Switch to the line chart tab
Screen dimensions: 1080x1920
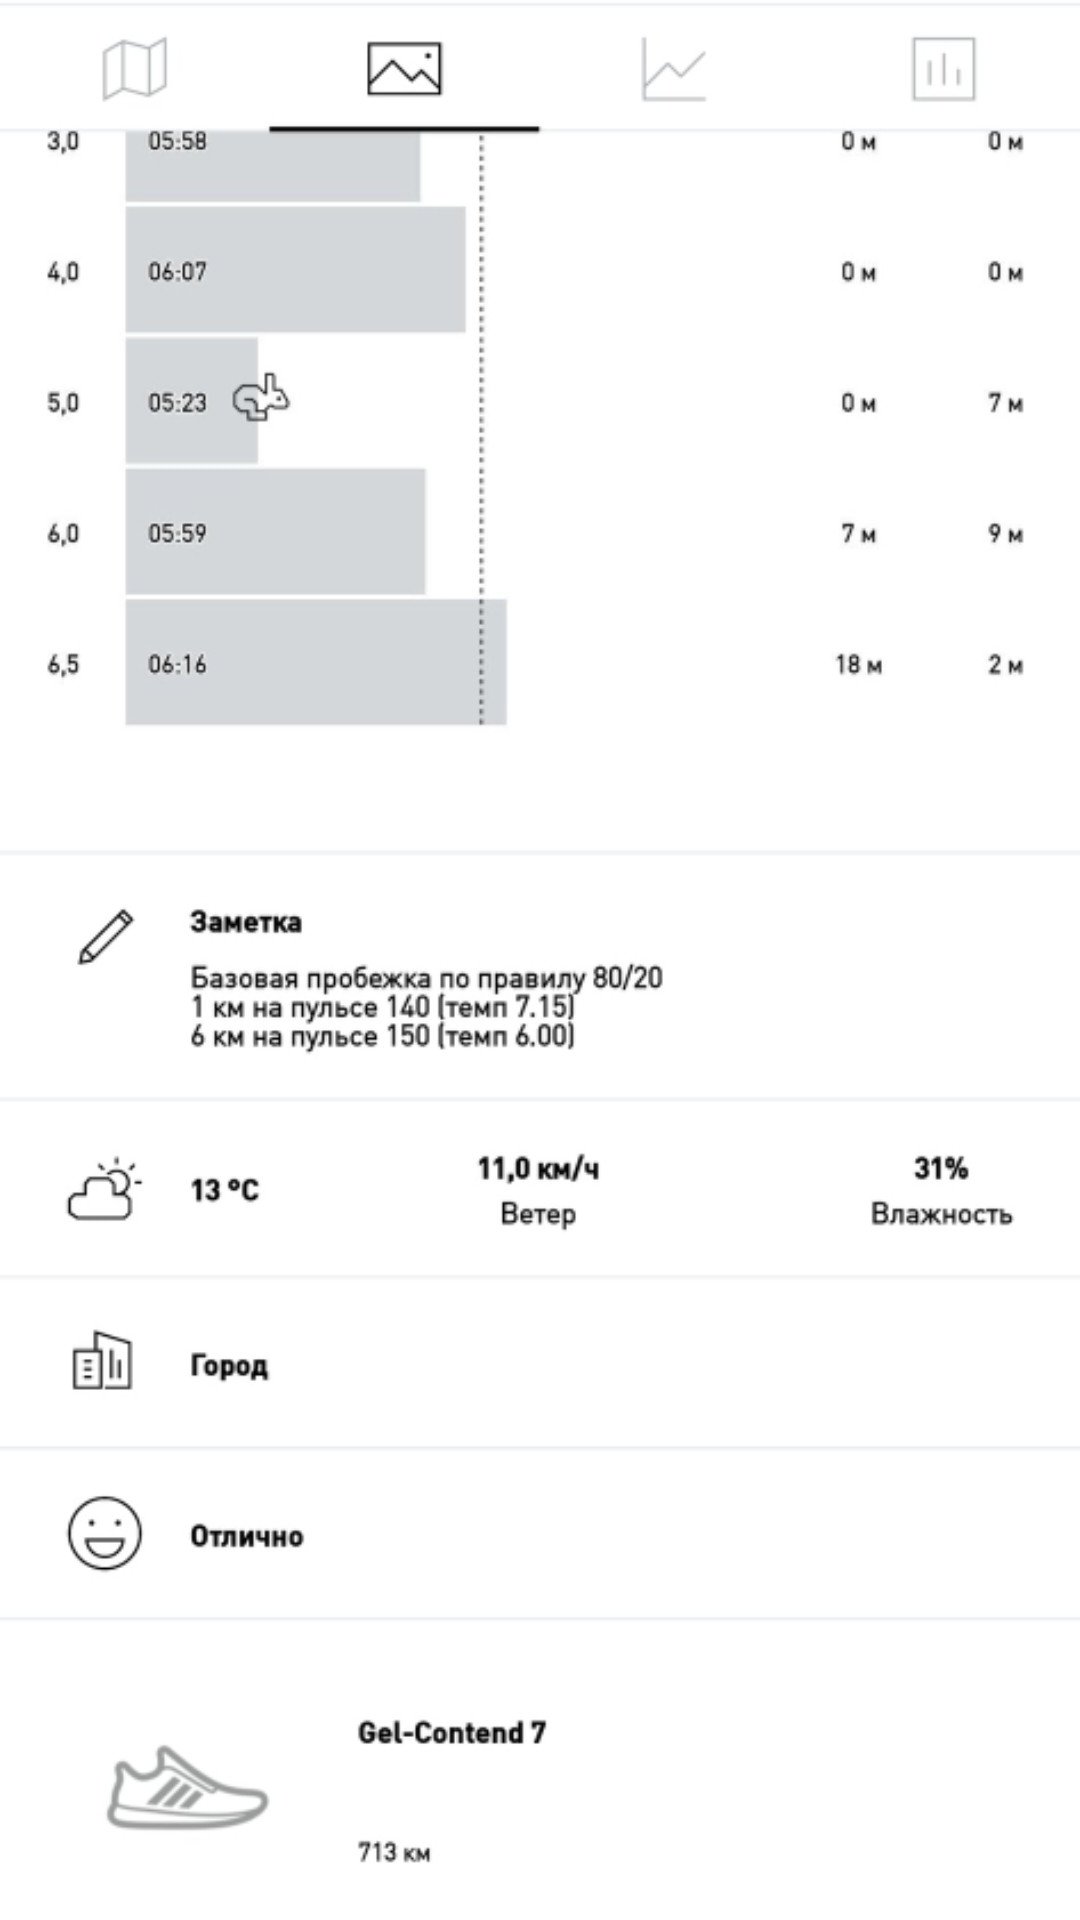[x=674, y=69]
